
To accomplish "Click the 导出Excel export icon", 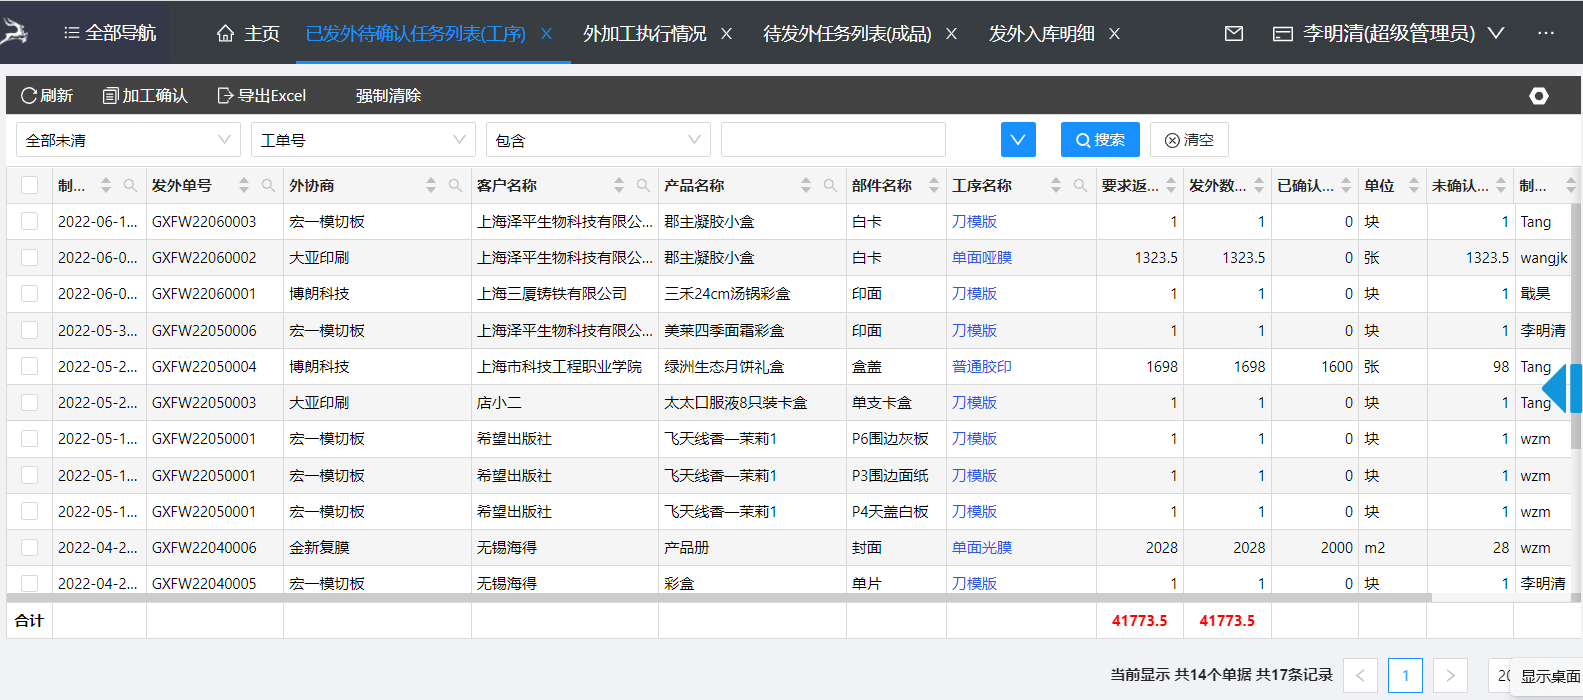I will (x=225, y=96).
